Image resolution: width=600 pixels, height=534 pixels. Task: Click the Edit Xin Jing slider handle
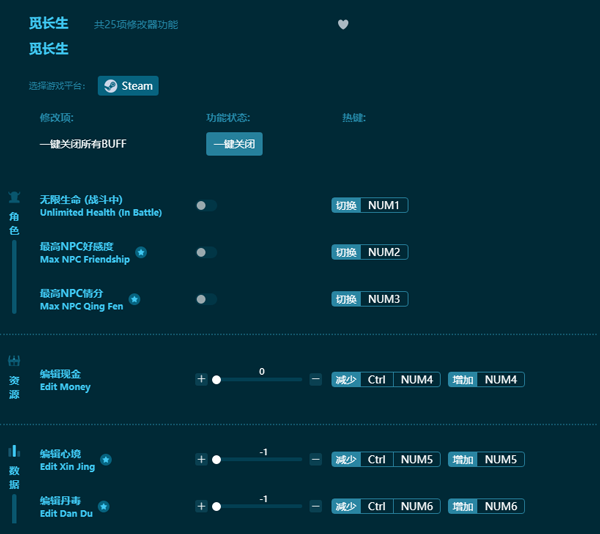click(x=217, y=459)
